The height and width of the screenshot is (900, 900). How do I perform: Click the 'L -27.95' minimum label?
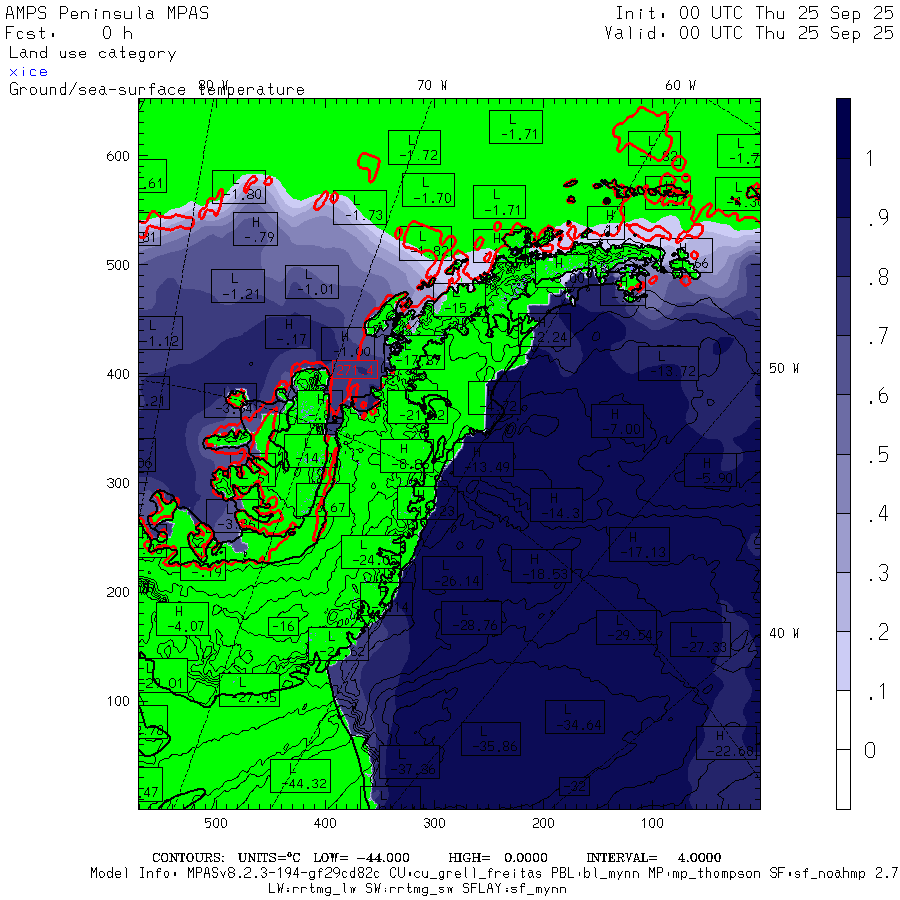tap(250, 690)
